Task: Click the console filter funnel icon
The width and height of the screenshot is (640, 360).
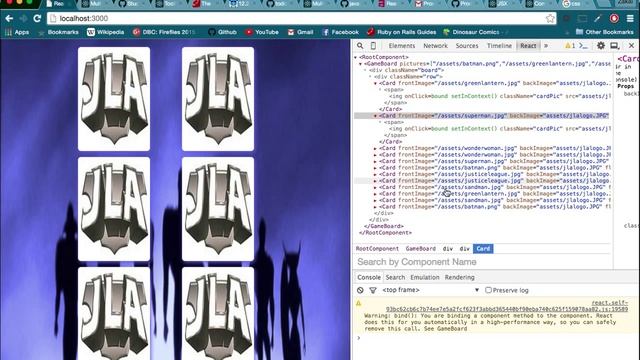Action: coord(373,290)
